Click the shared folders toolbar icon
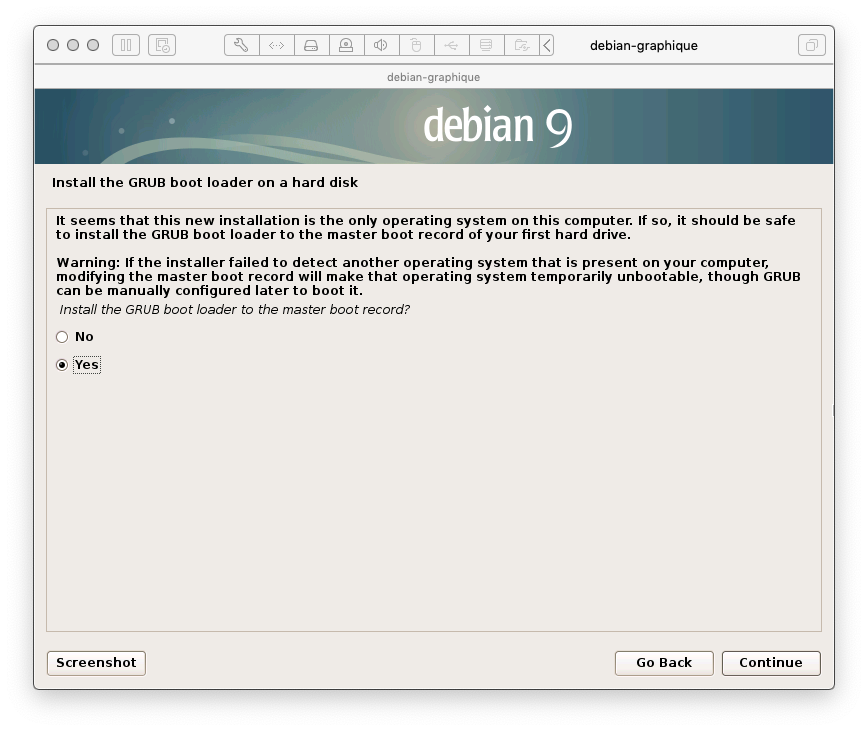This screenshot has width=868, height=731. tap(521, 45)
